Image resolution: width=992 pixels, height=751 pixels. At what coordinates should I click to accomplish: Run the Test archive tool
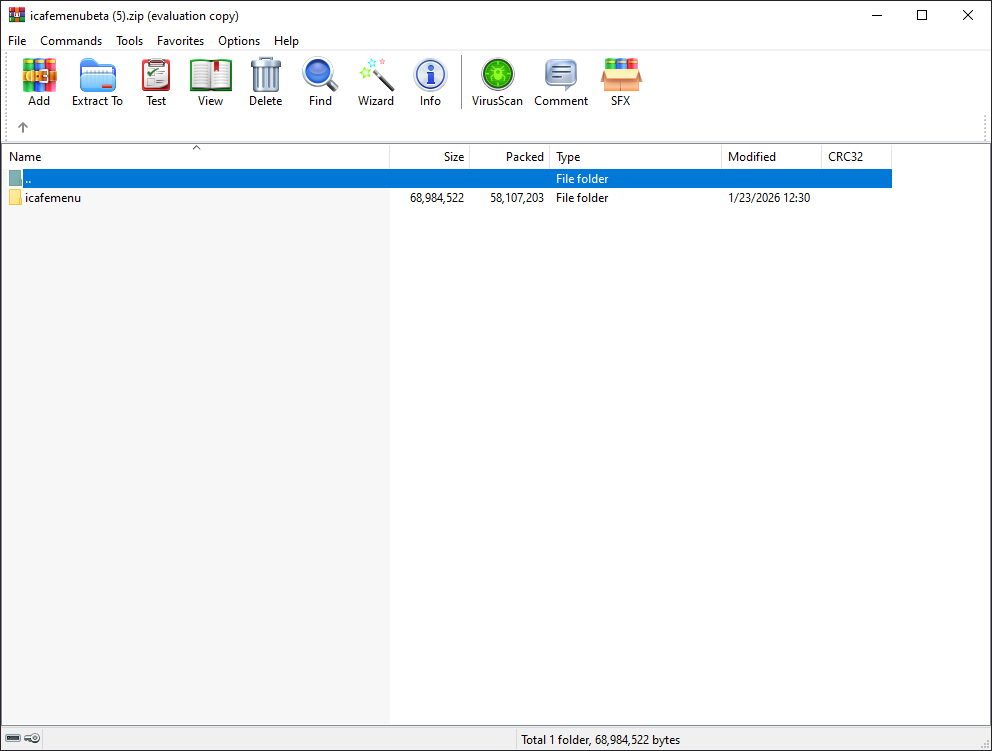coord(156,82)
